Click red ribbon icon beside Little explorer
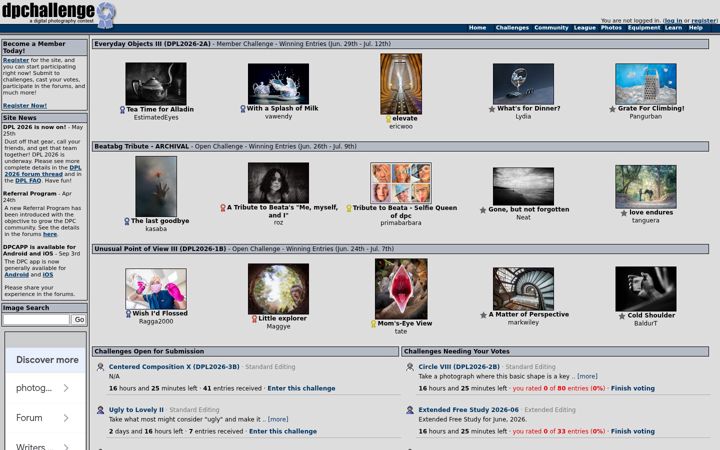The image size is (720, 450). click(254, 319)
